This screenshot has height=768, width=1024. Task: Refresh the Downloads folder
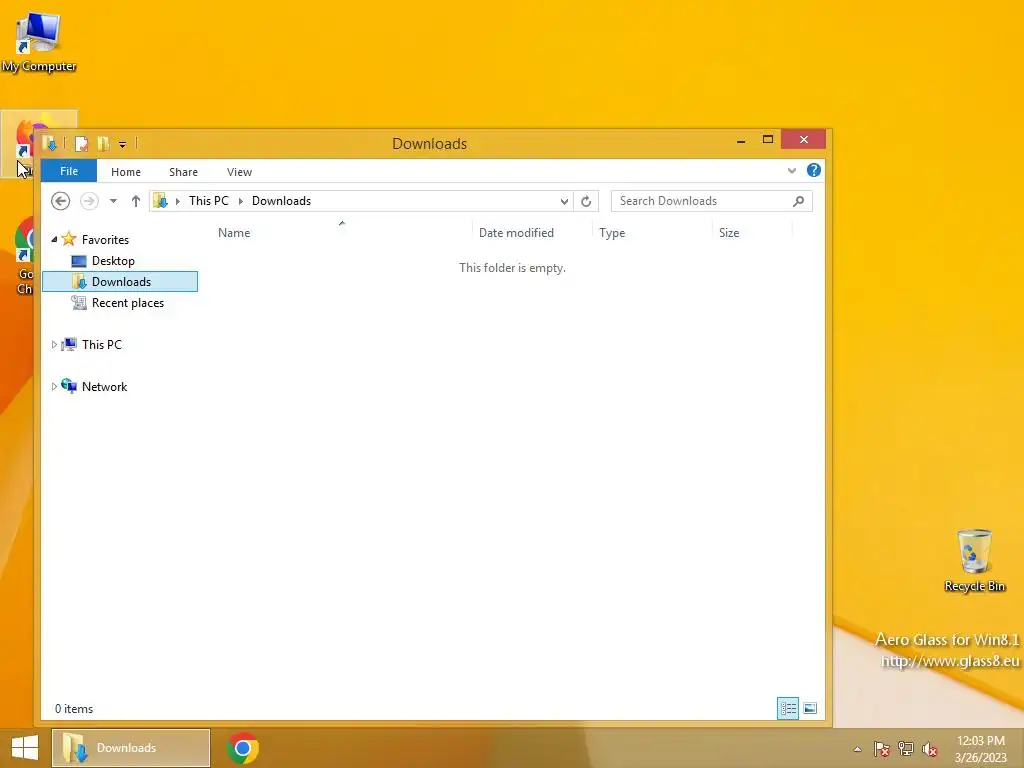(x=586, y=201)
